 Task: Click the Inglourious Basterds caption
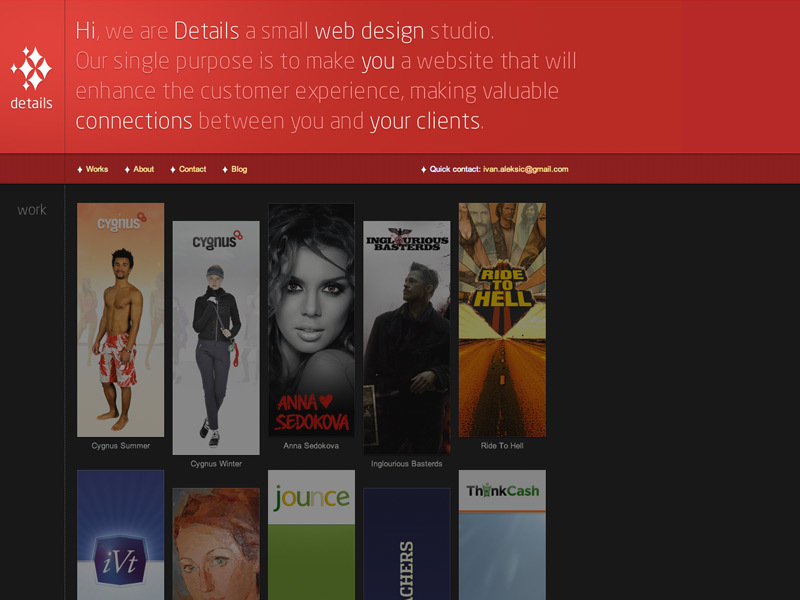pos(407,464)
